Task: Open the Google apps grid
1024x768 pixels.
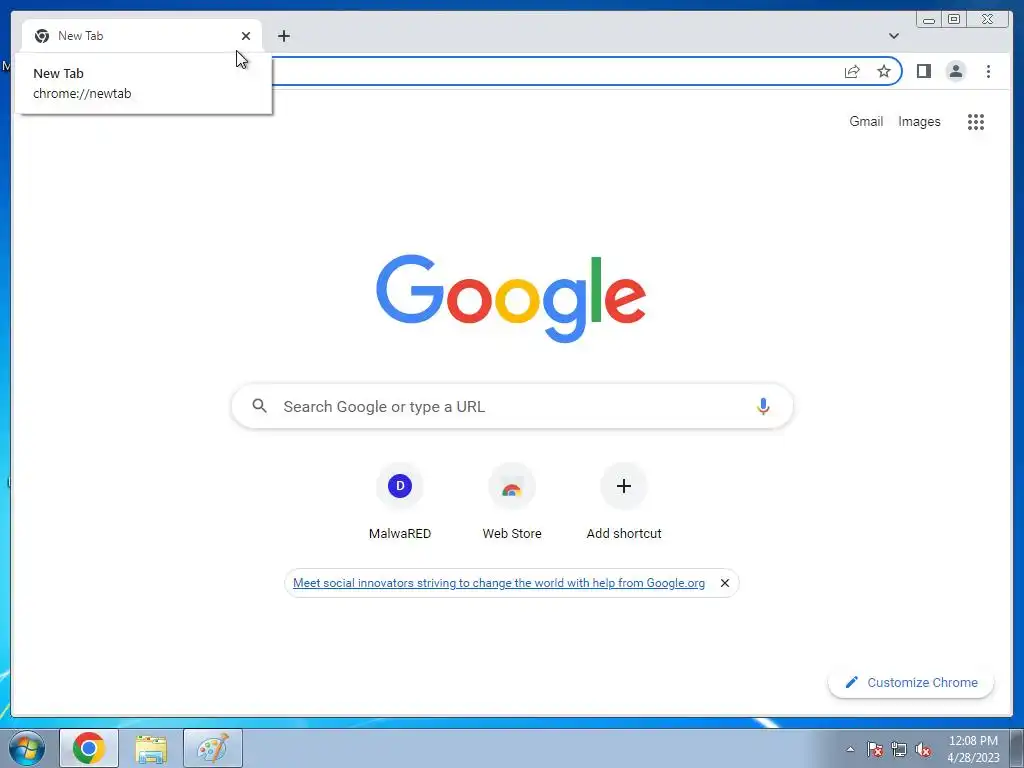Action: click(976, 121)
